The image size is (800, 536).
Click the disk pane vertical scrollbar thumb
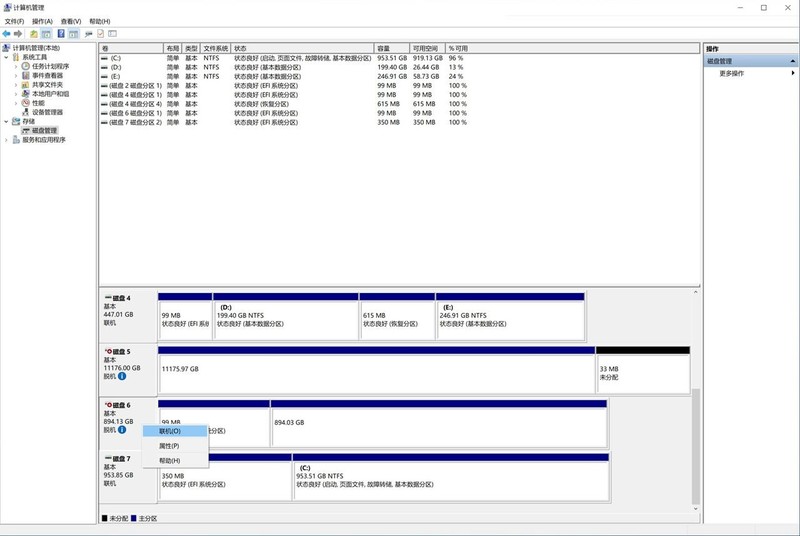pyautogui.click(x=695, y=446)
